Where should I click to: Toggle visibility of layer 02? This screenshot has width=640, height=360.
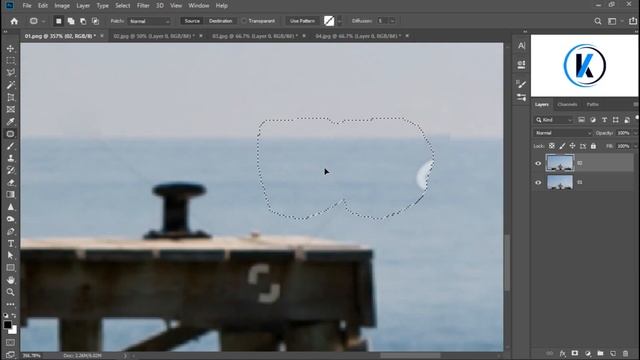coord(538,163)
